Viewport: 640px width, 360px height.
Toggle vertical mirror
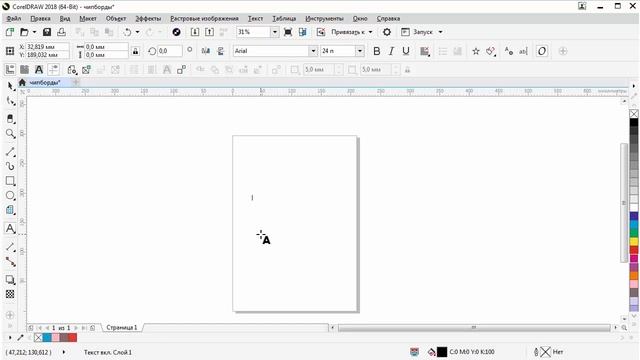(x=220, y=51)
